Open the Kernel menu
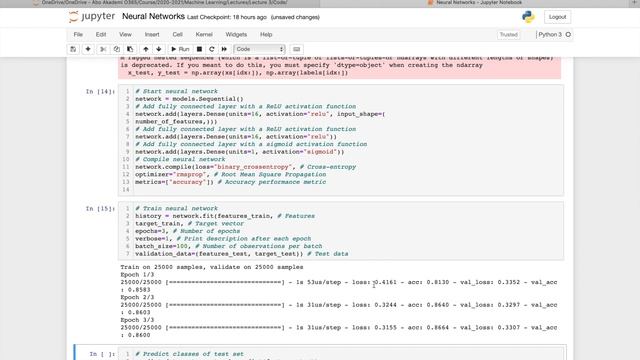 [204, 35]
